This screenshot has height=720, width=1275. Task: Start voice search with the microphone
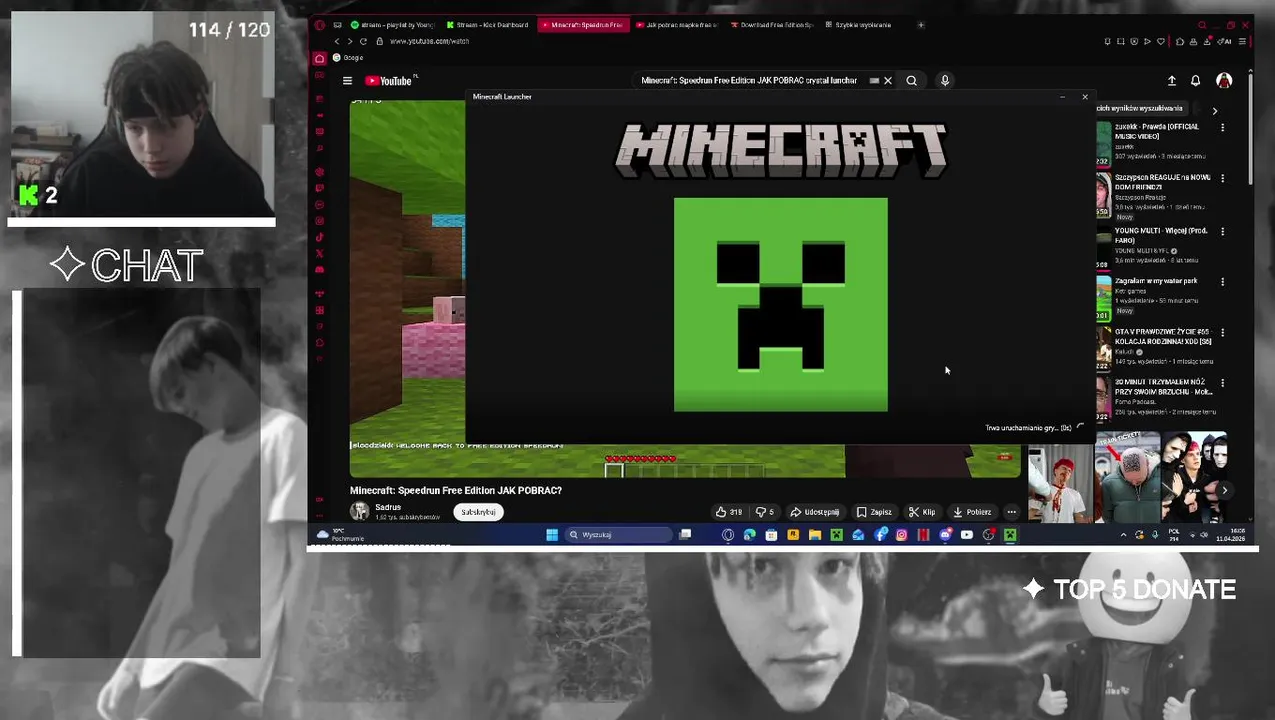944,81
